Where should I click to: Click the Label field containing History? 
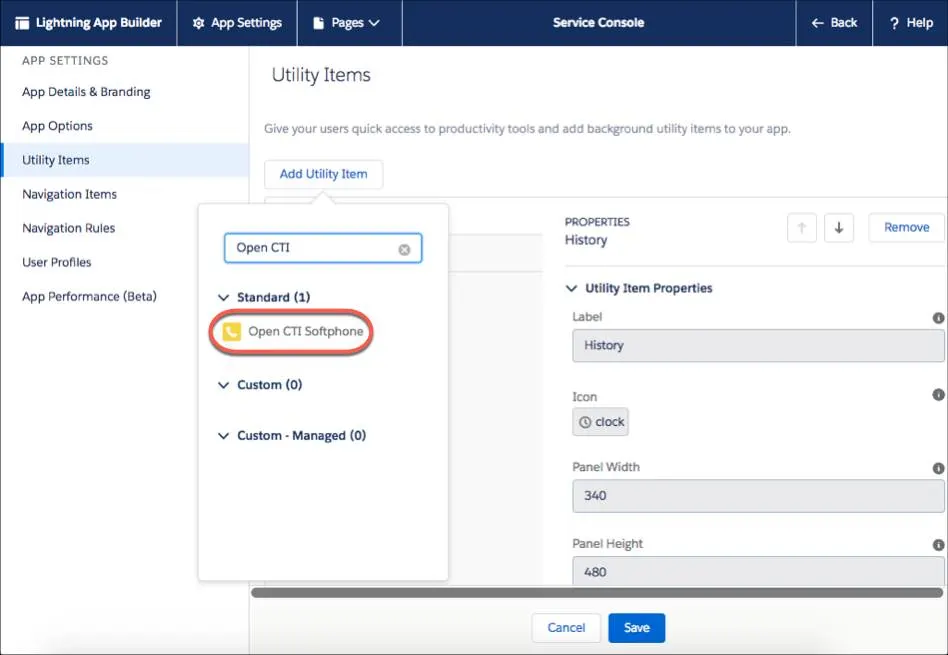pos(758,345)
